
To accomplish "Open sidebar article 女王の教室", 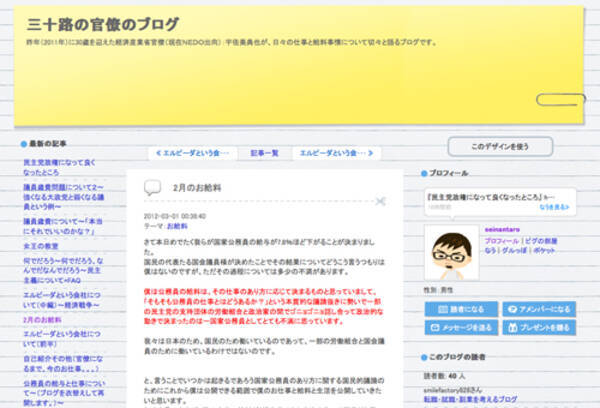I will tap(40, 246).
